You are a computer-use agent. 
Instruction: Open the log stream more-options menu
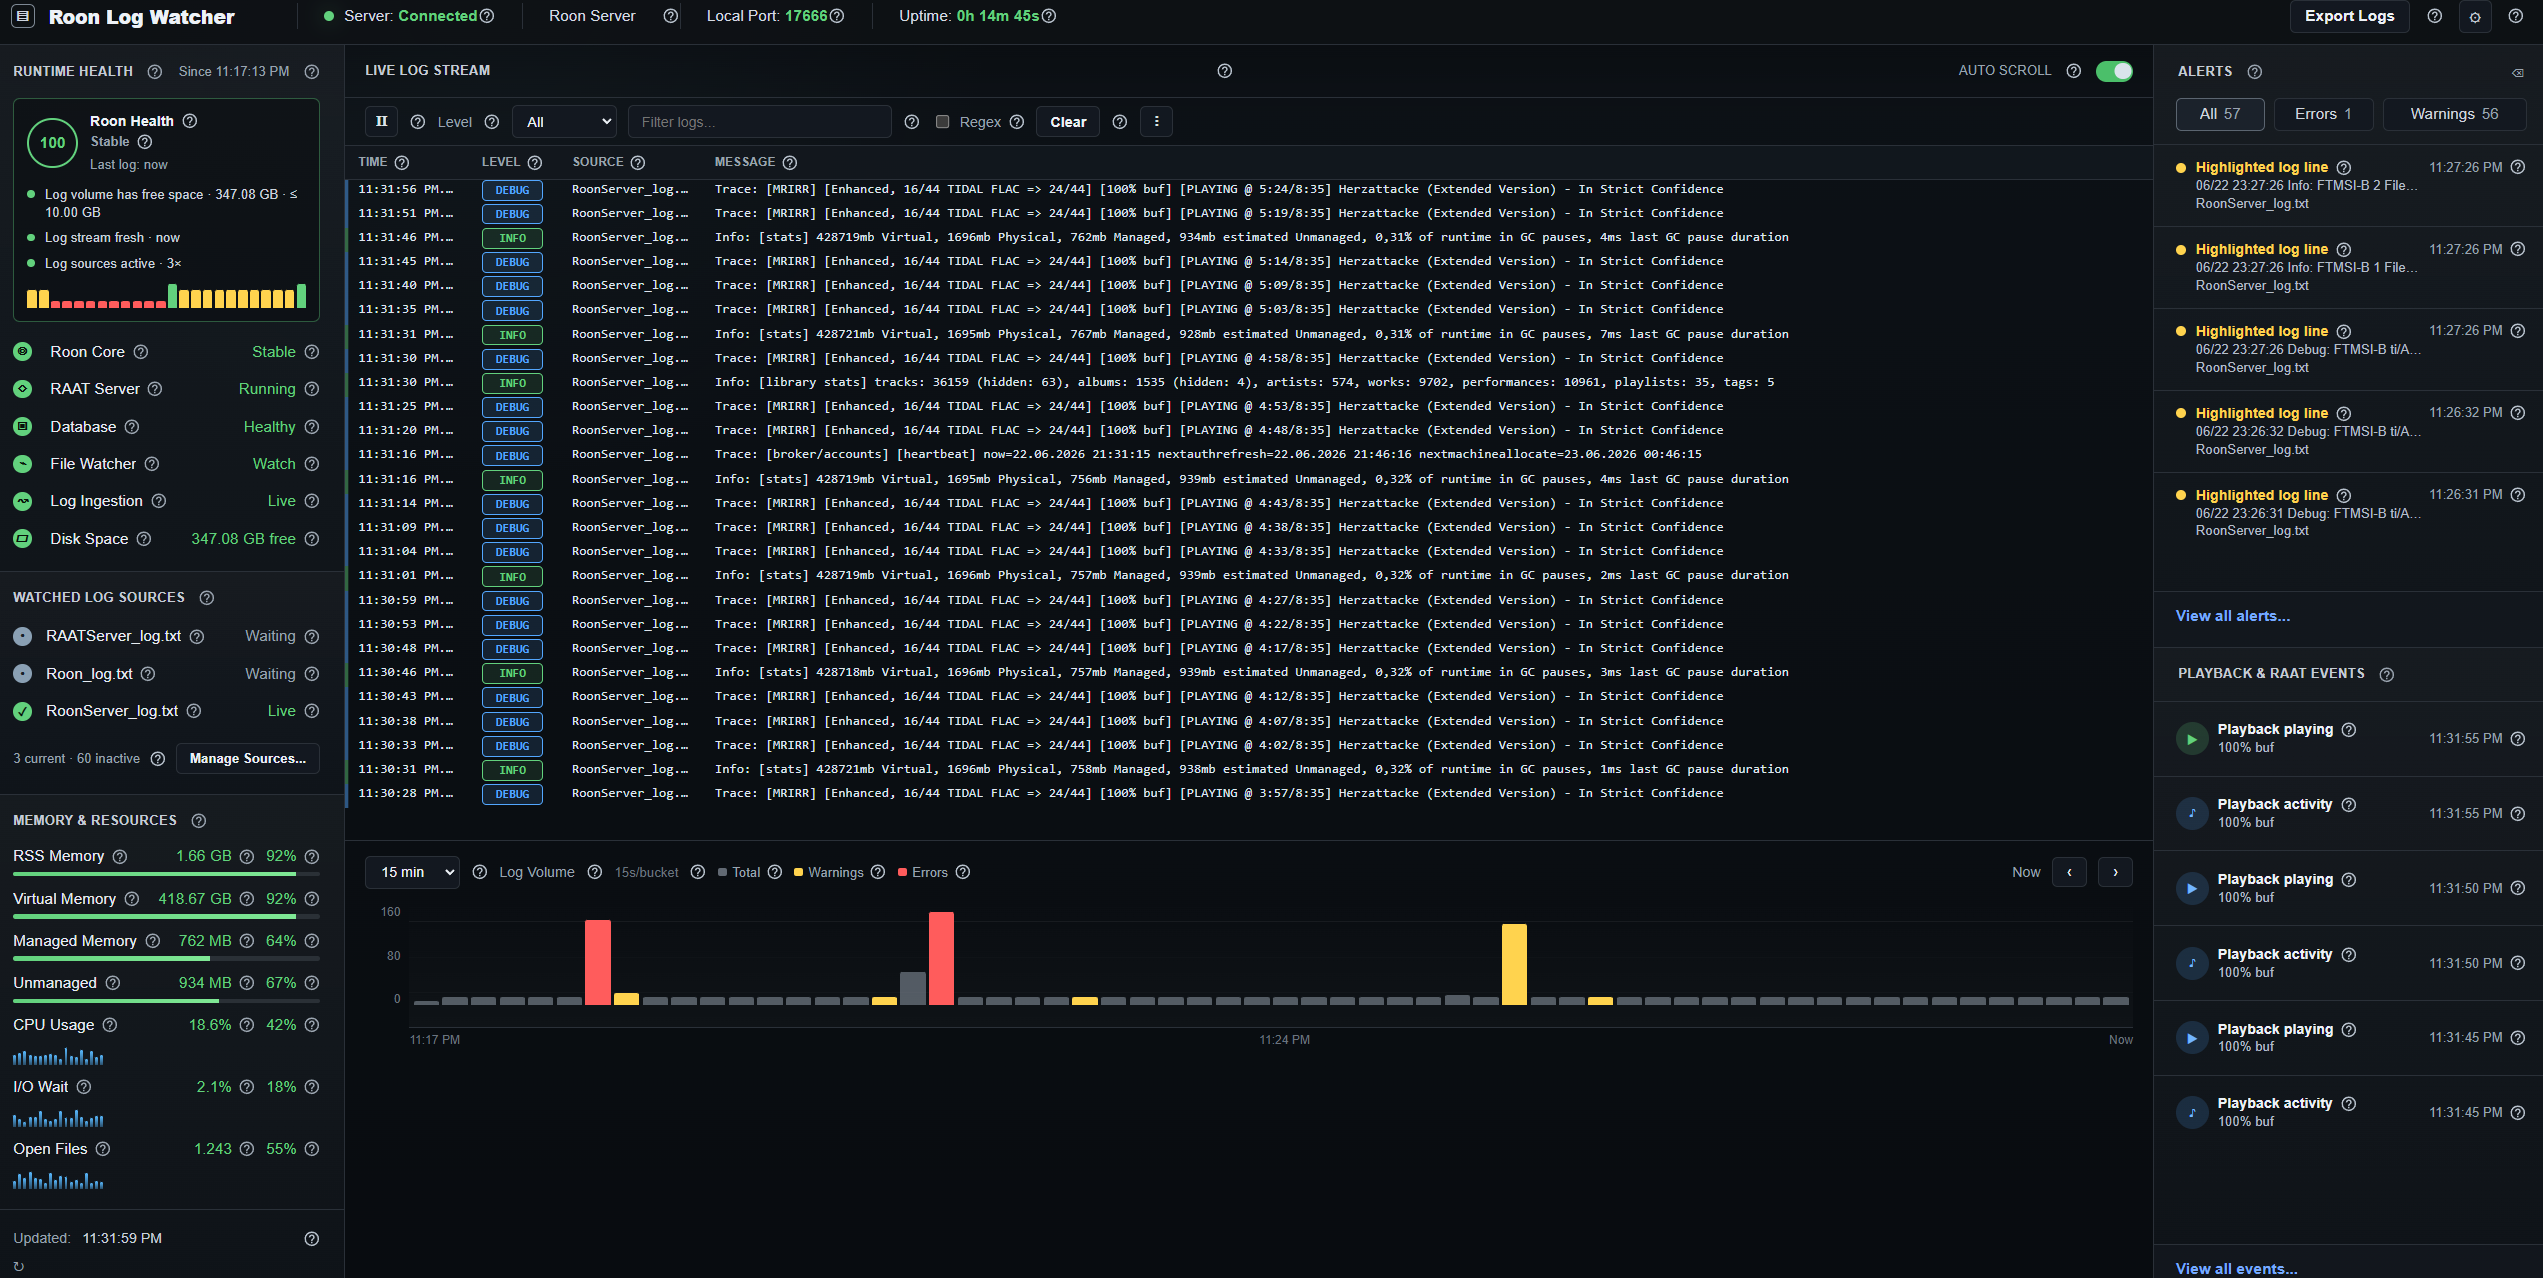pyautogui.click(x=1156, y=121)
